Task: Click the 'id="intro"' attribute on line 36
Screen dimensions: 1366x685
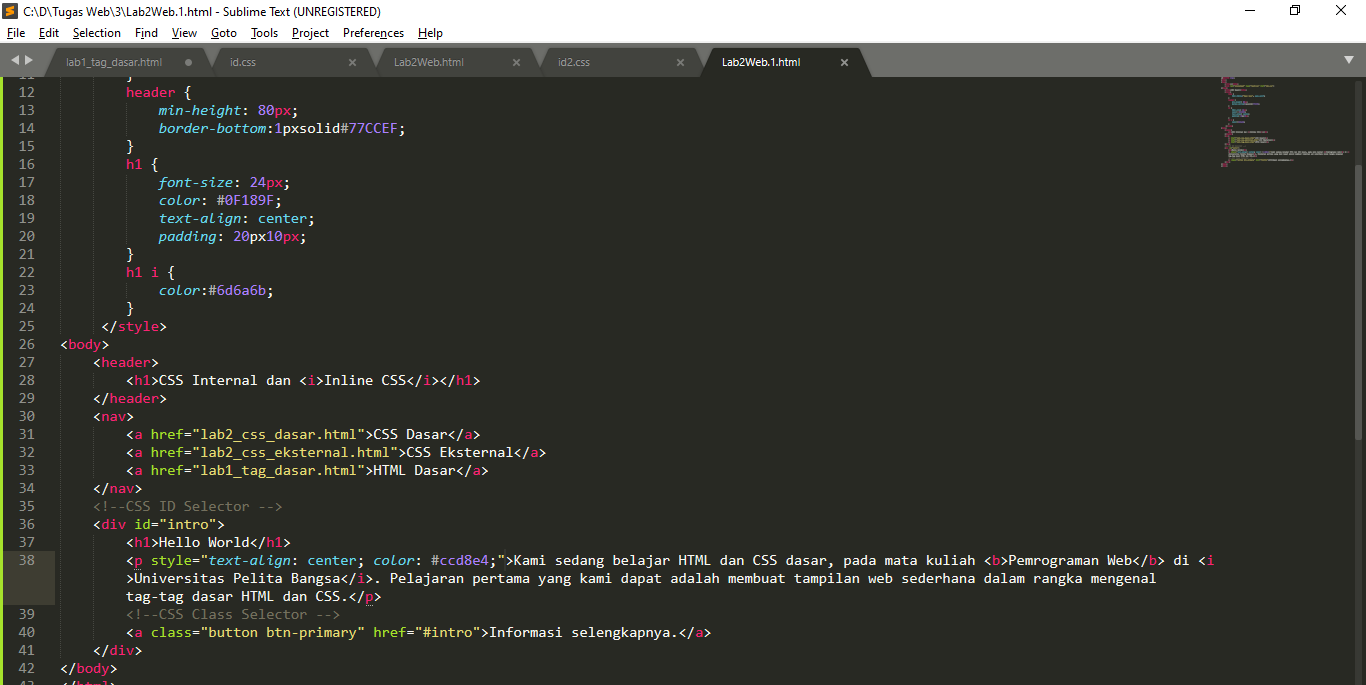Action: point(175,524)
